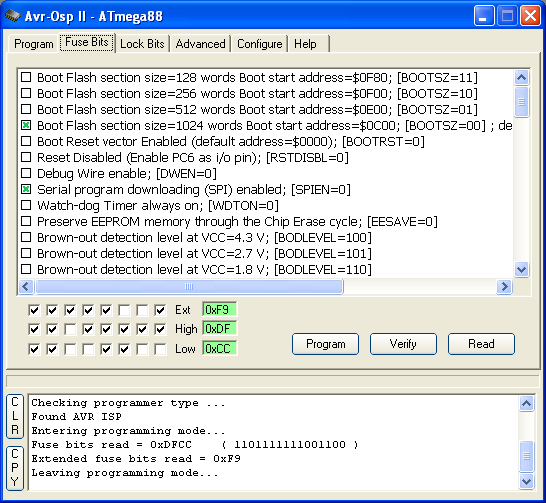This screenshot has width=546, height=503.
Task: Open the Lock Bits tab
Action: click(x=142, y=44)
